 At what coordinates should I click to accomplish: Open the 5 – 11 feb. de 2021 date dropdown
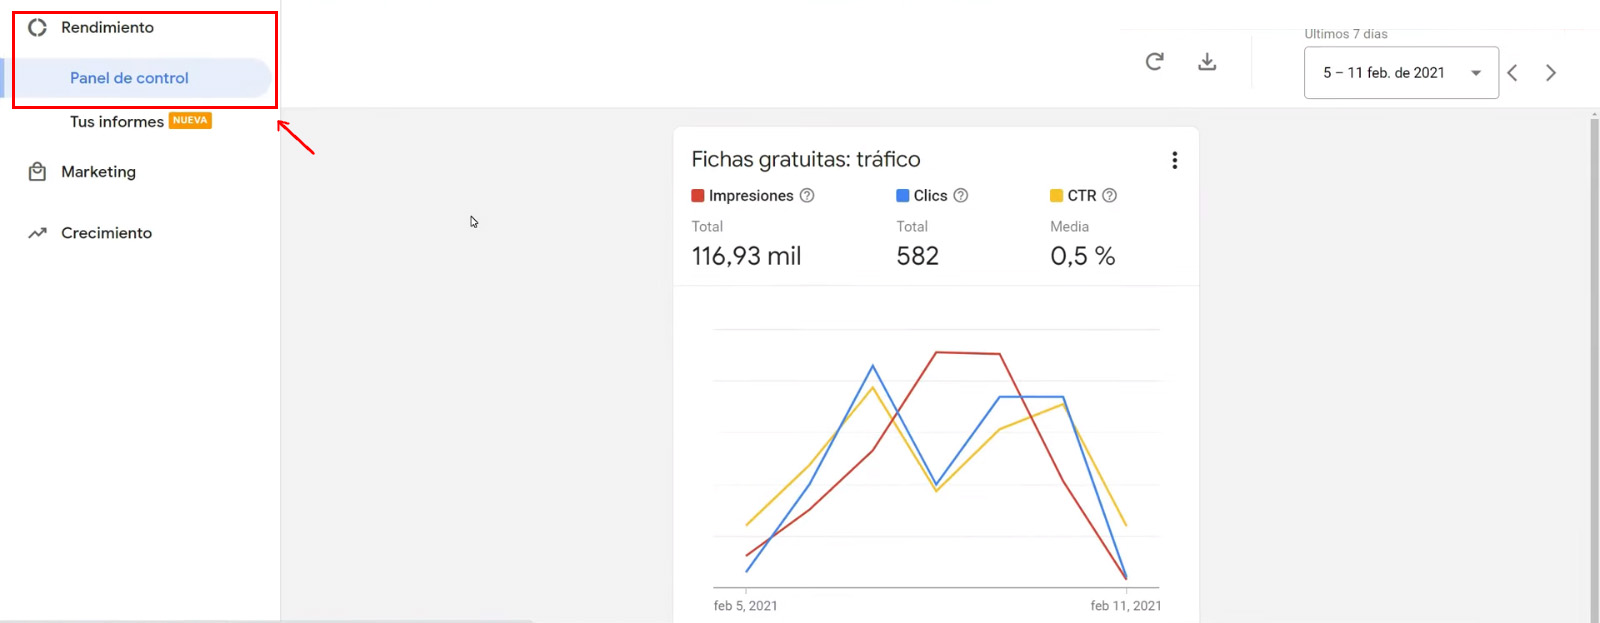[x=1401, y=73]
